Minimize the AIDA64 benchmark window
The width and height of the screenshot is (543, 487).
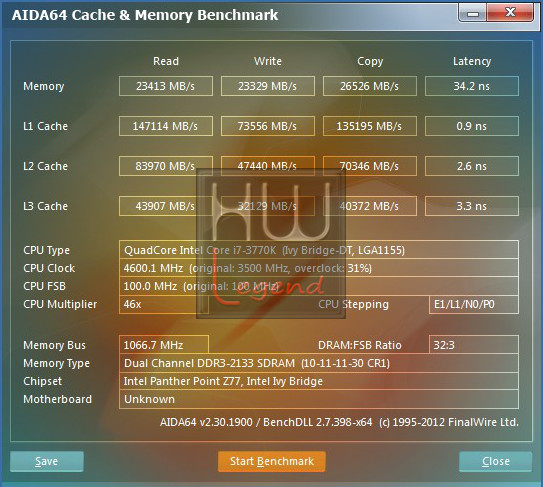point(473,13)
